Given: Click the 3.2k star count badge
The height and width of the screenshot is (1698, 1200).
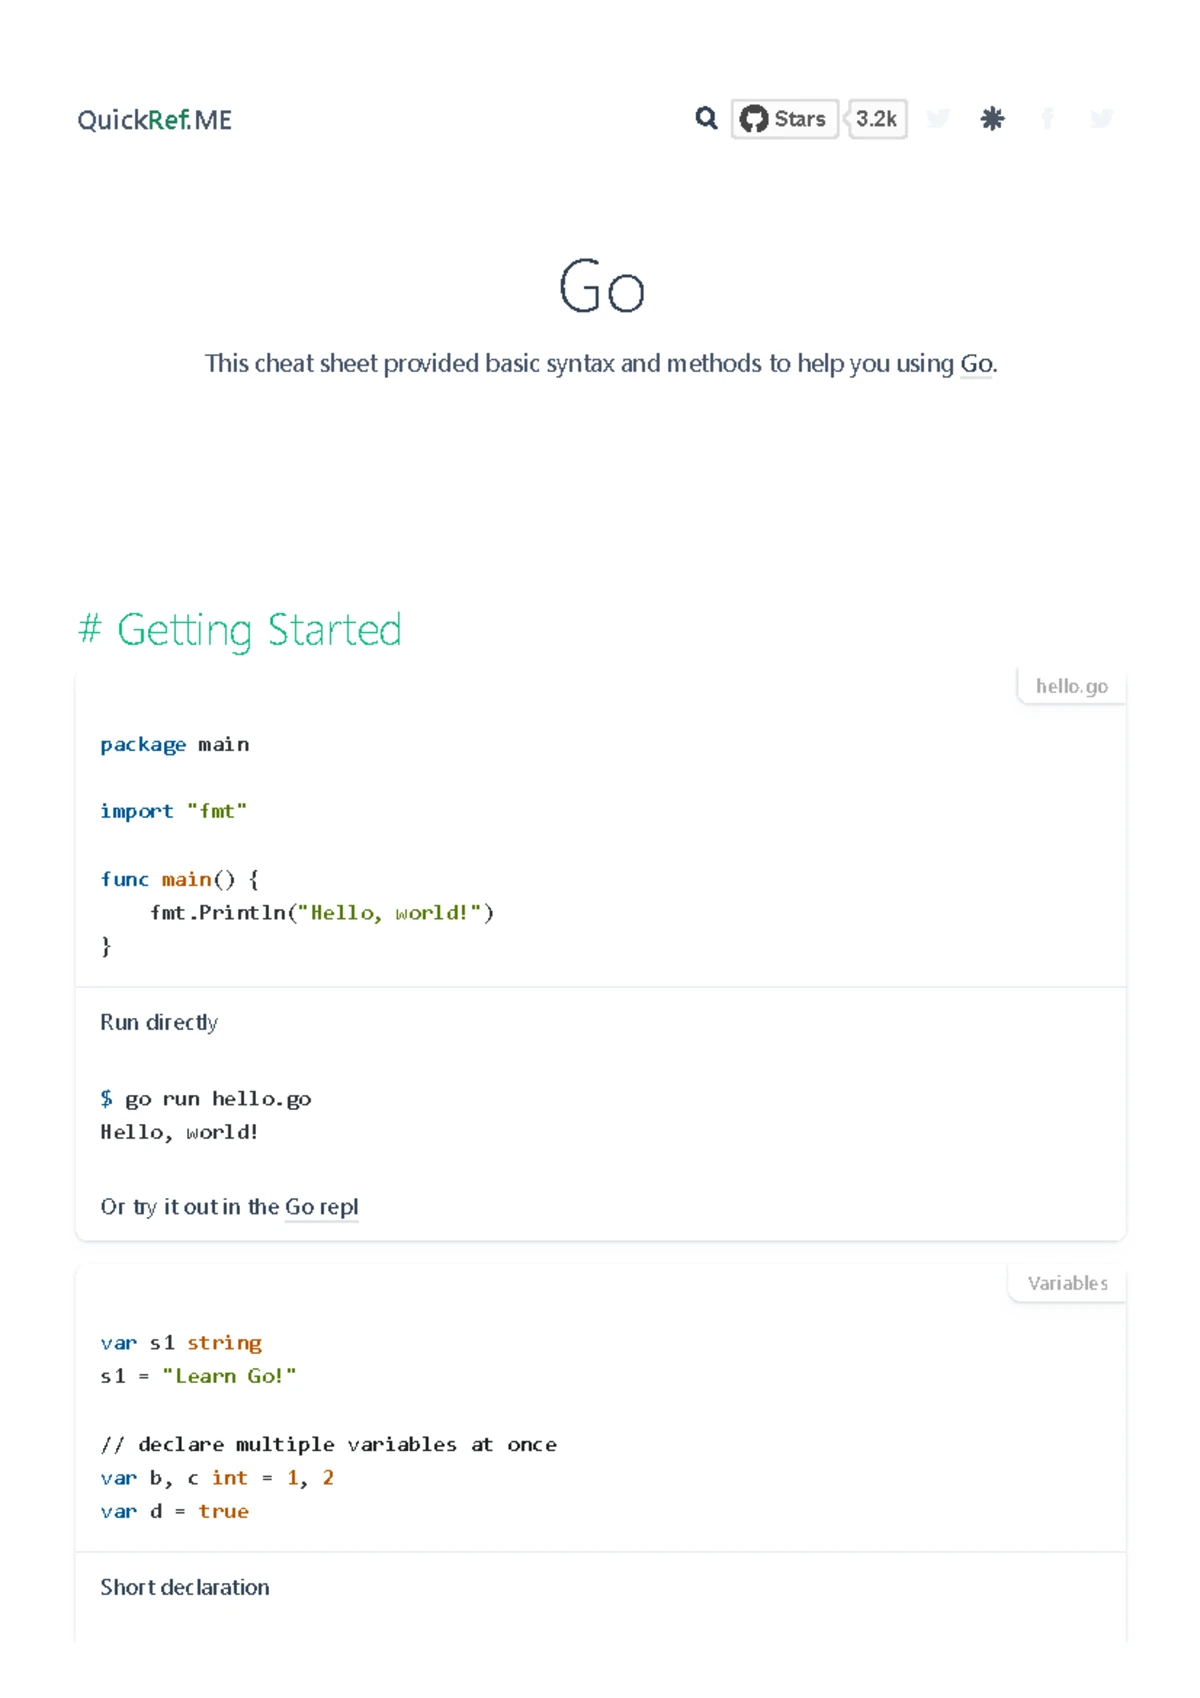Looking at the screenshot, I should (x=877, y=119).
